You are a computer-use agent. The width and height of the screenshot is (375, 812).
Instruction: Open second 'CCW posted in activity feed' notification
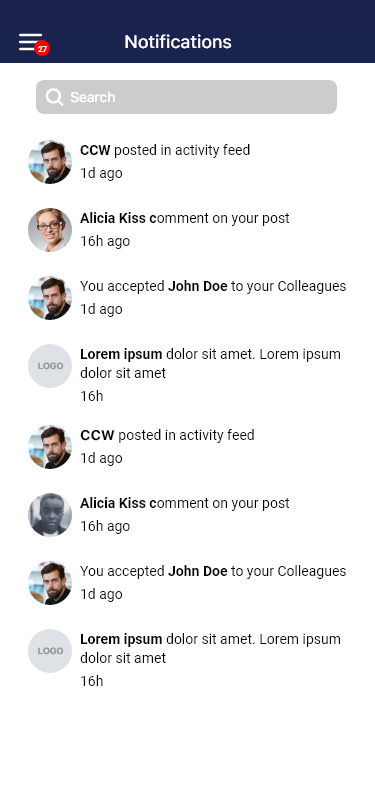(188, 446)
